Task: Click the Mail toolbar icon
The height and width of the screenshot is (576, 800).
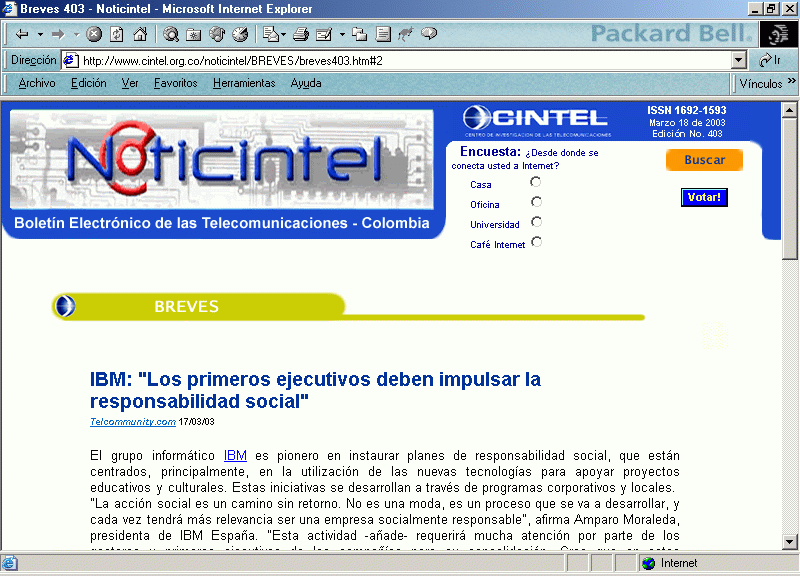Action: pyautogui.click(x=270, y=34)
